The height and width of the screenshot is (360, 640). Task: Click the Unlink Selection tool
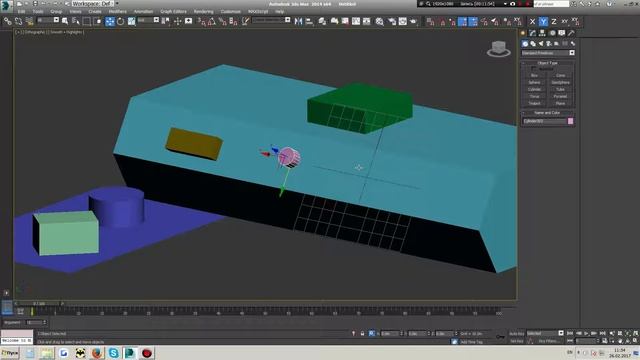(18, 21)
